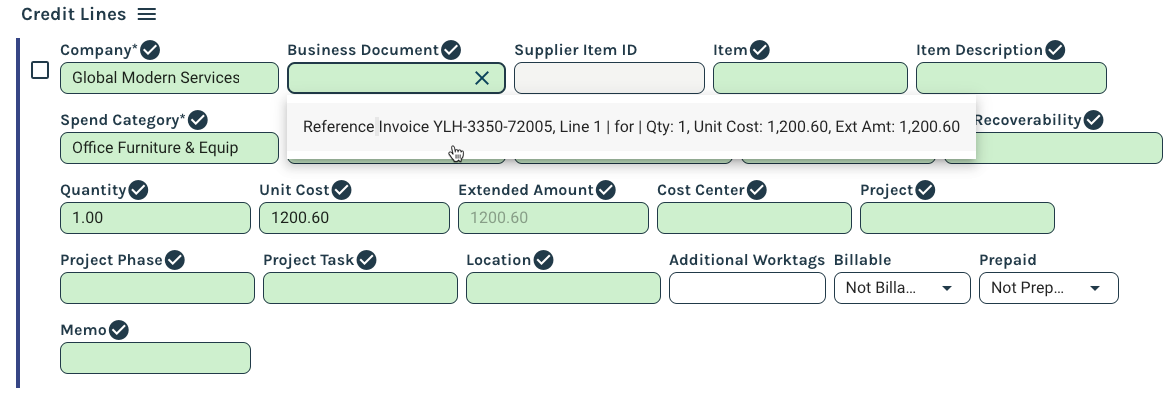The height and width of the screenshot is (395, 1168).
Task: Click inside the Memo text field
Action: point(156,358)
